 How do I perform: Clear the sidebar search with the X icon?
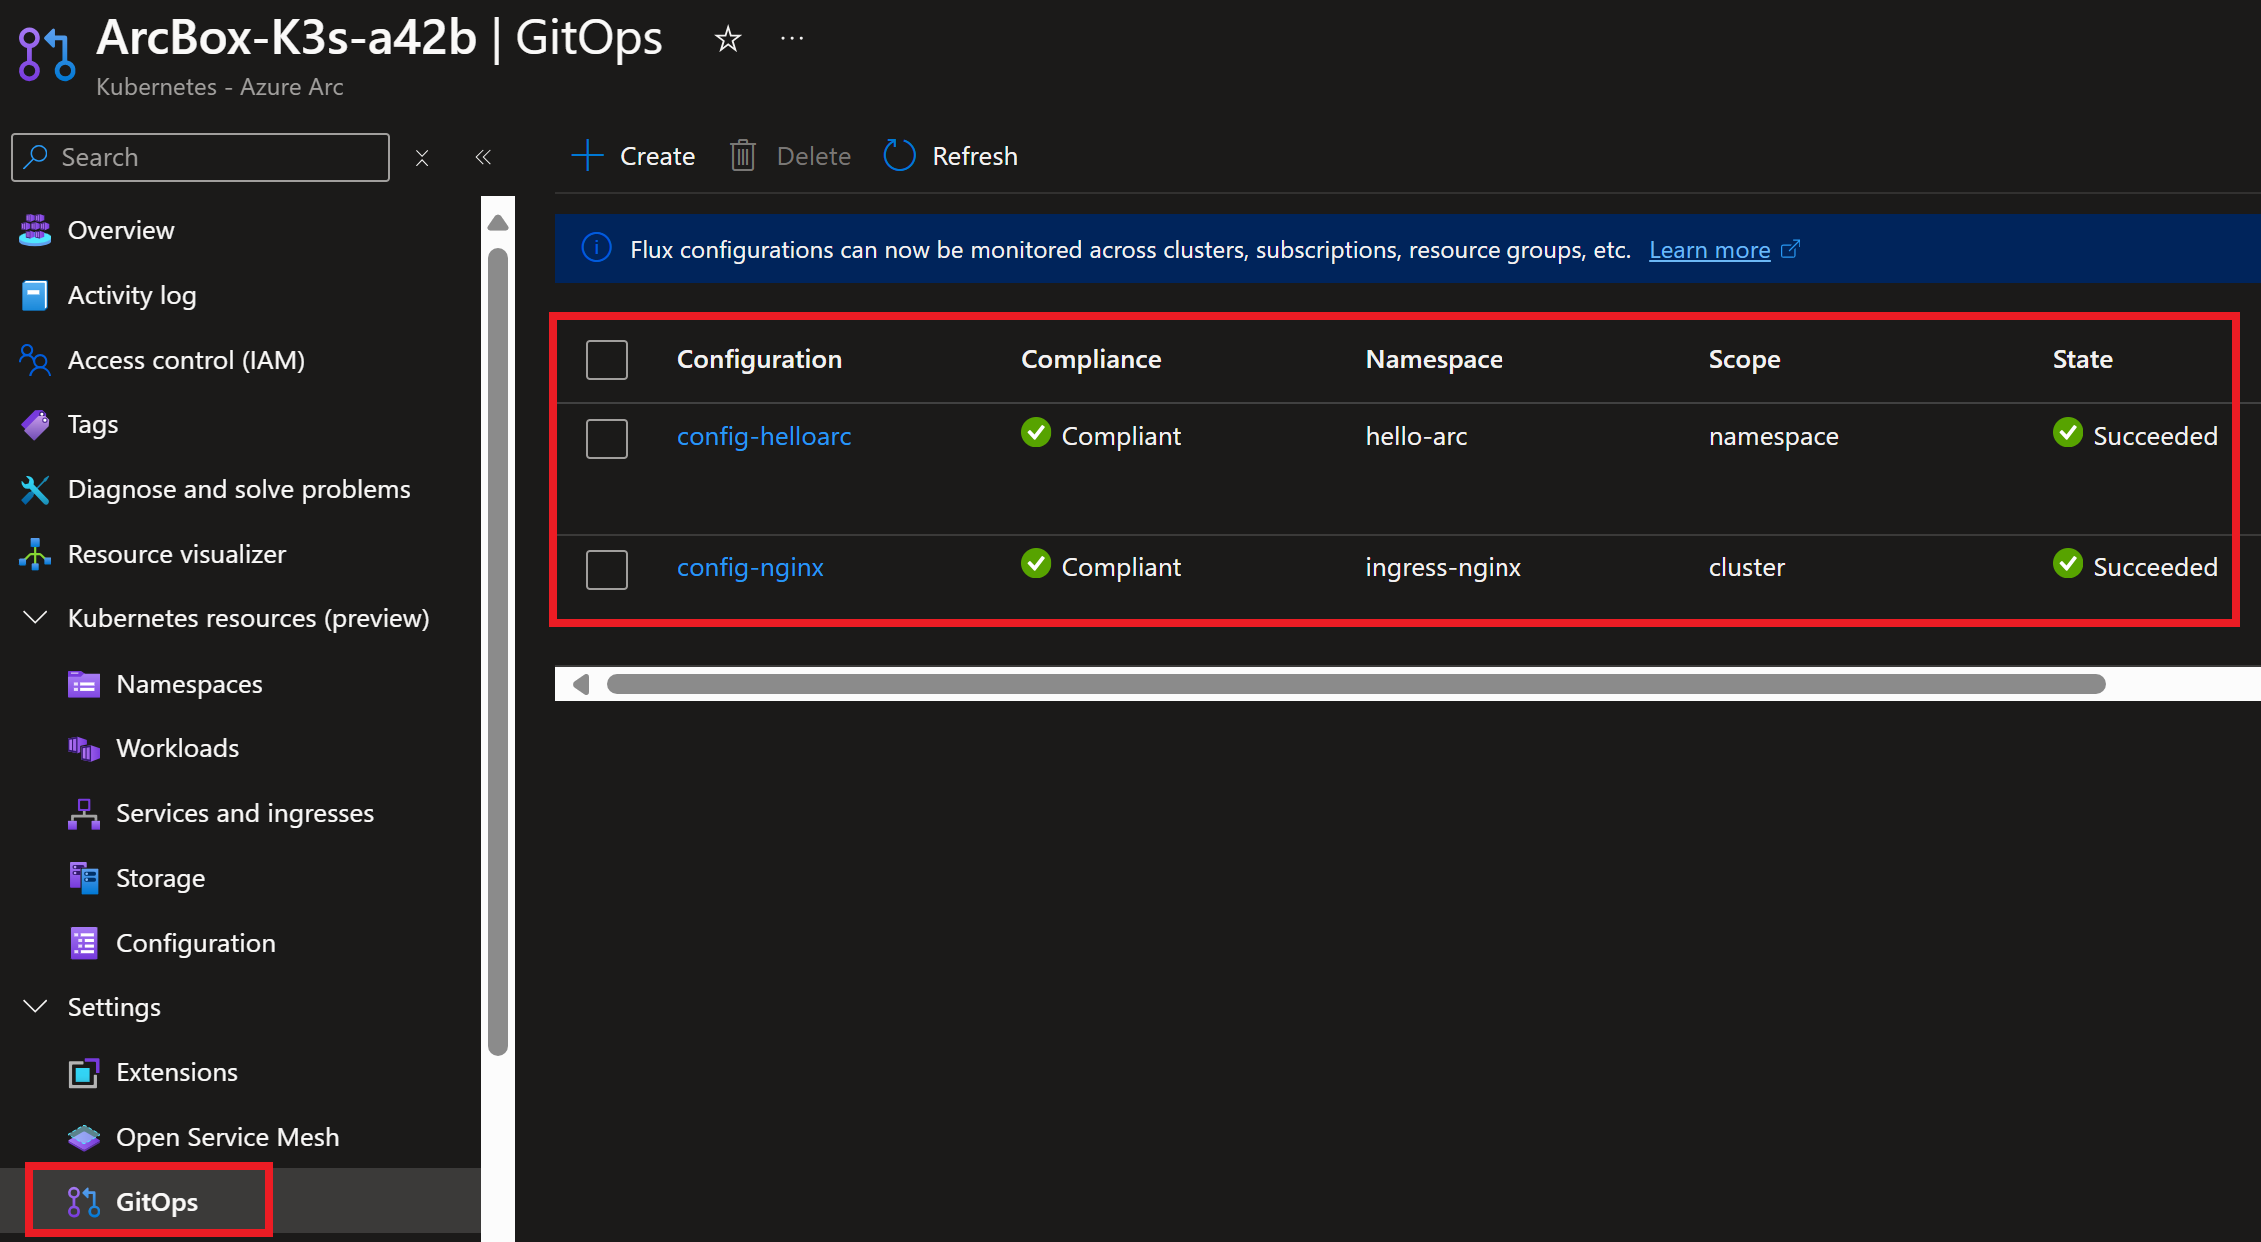tap(422, 158)
